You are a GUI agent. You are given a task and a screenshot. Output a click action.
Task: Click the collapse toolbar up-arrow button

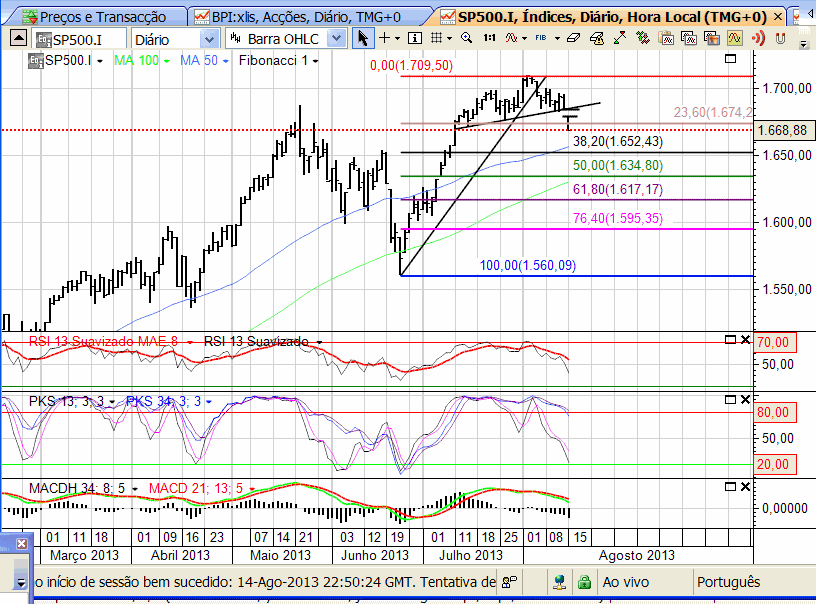18,38
